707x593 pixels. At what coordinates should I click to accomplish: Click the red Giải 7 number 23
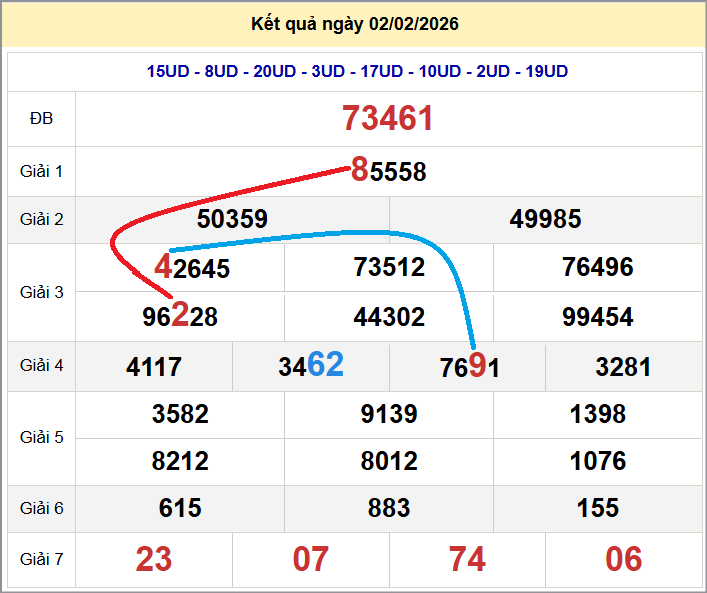tap(154, 559)
